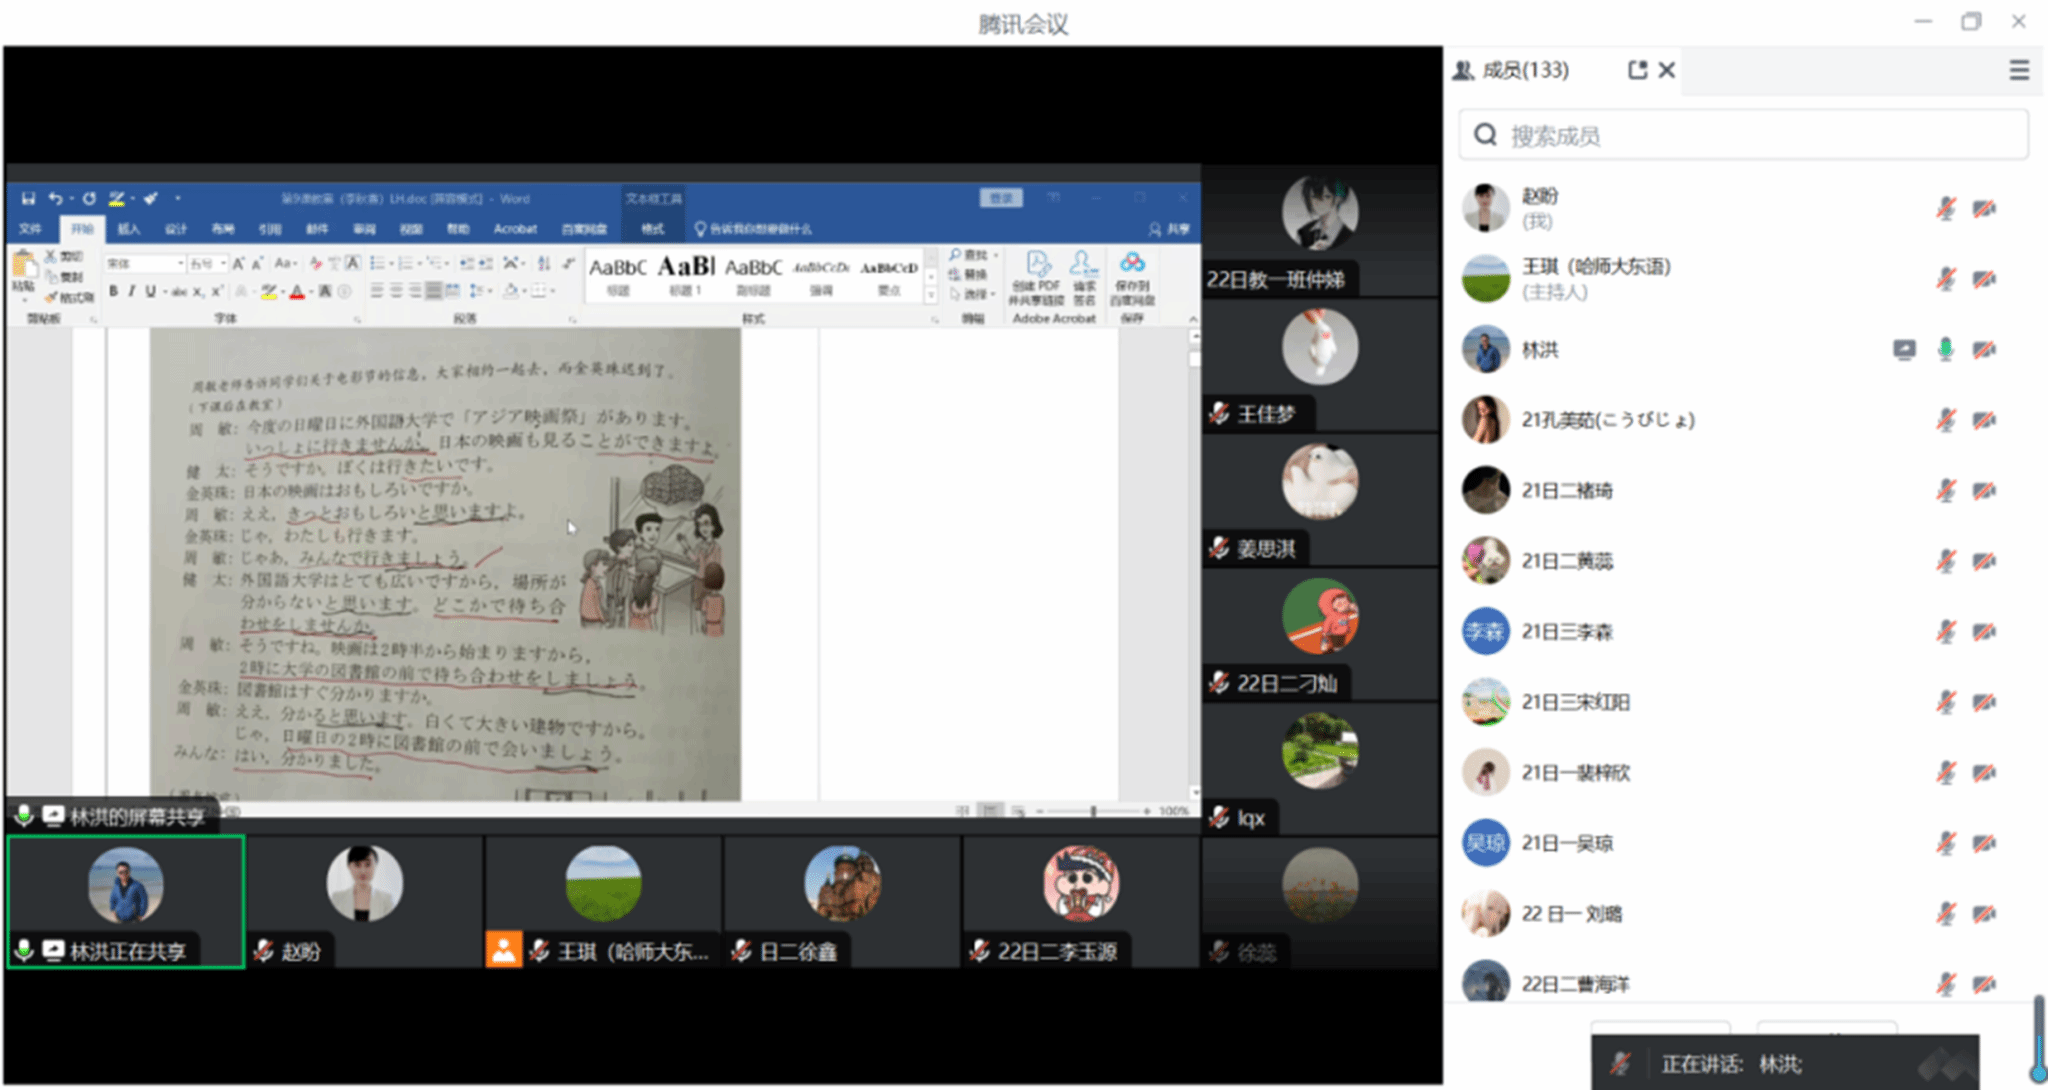Open the highlight color dropdown arrow
2048x1090 pixels.
(x=282, y=291)
